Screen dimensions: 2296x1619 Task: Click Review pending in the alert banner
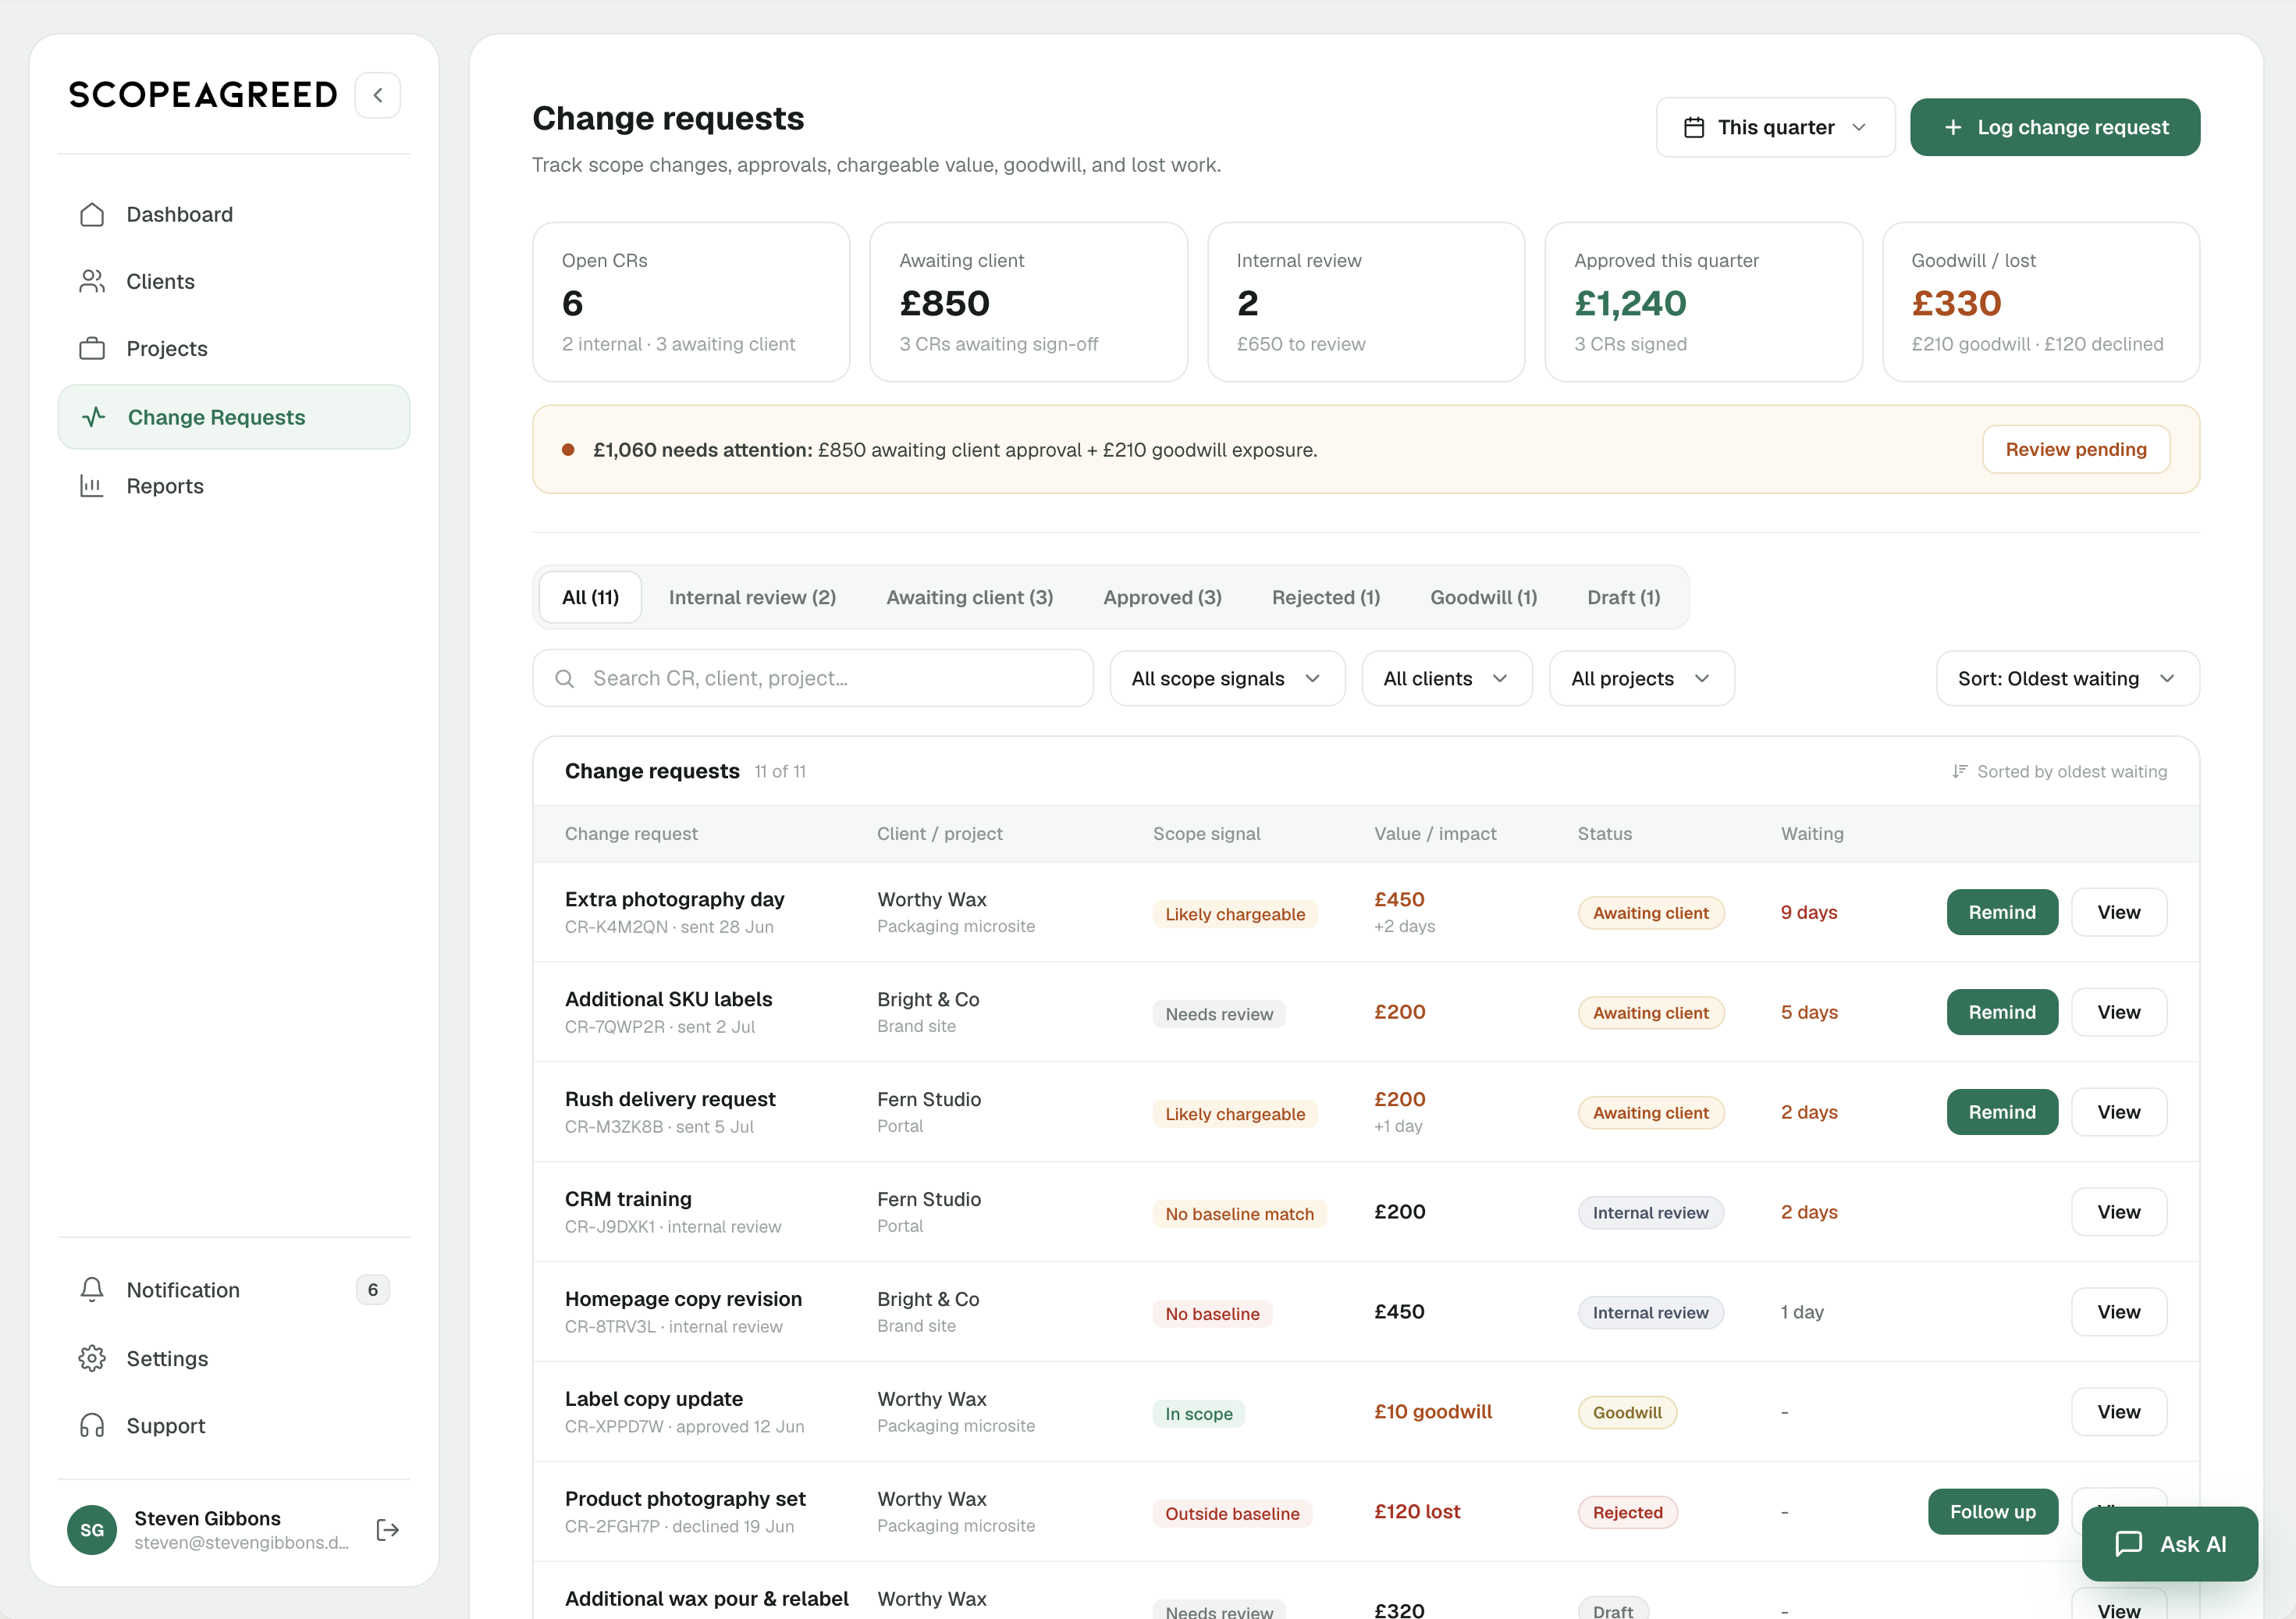click(x=2075, y=449)
